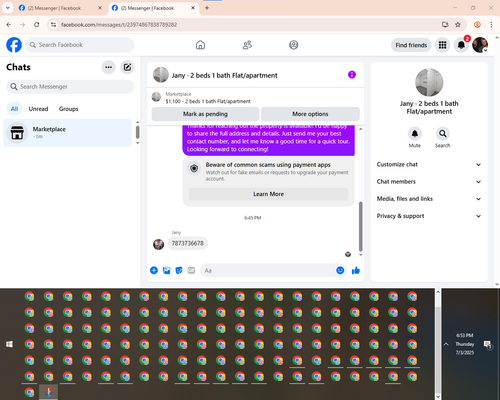The height and width of the screenshot is (400, 500).
Task: Reload the page in Chrome
Action: 37,24
